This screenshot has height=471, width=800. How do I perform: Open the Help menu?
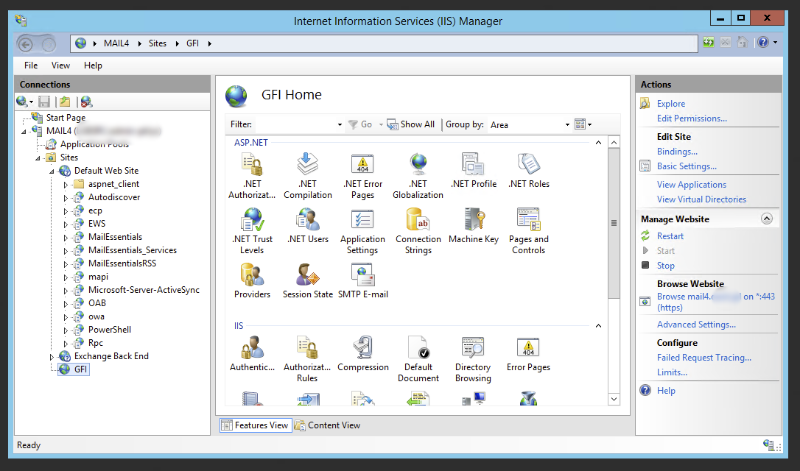coord(93,65)
